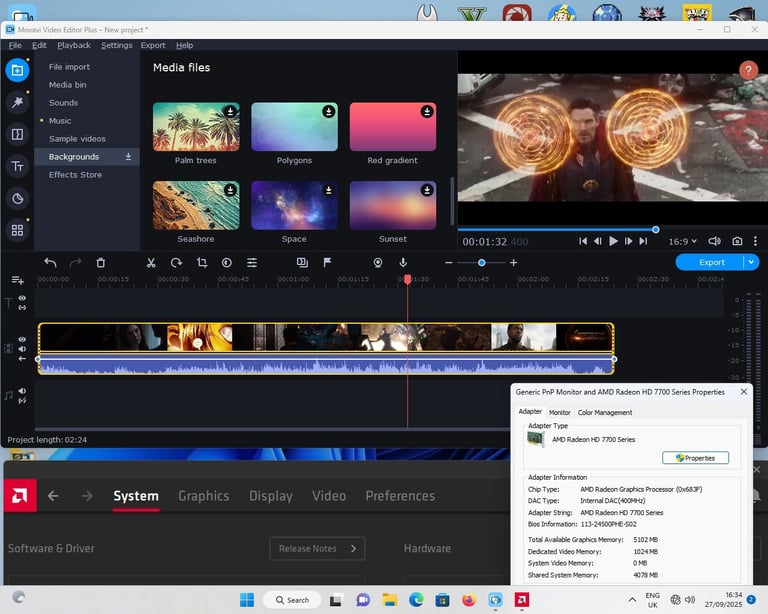Open the Release Notes expander
This screenshot has width=768, height=614.
(x=316, y=548)
